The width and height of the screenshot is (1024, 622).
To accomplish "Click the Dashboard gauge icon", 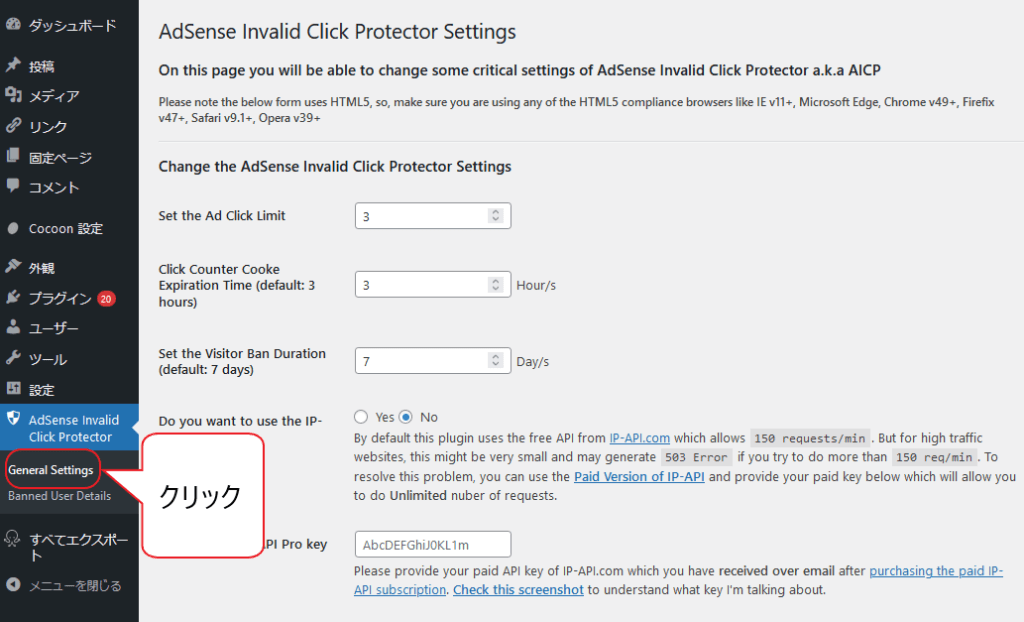I will [13, 25].
